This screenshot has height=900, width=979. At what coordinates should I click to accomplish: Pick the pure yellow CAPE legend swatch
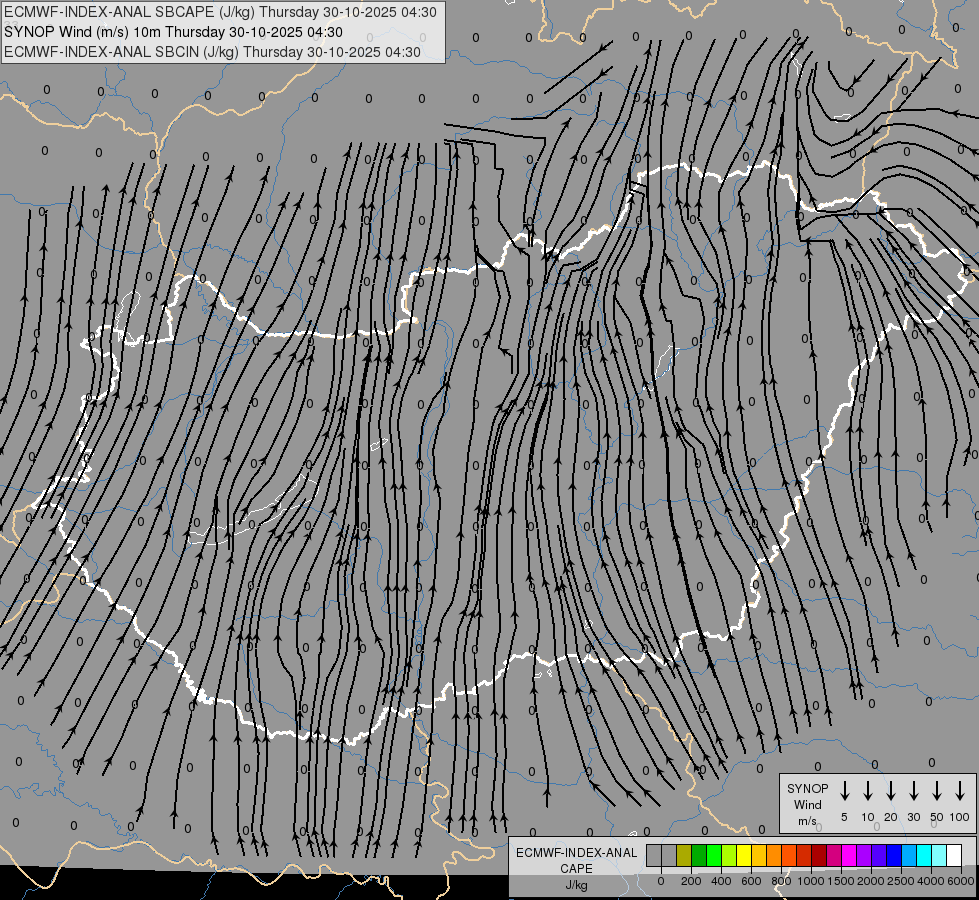[744, 855]
